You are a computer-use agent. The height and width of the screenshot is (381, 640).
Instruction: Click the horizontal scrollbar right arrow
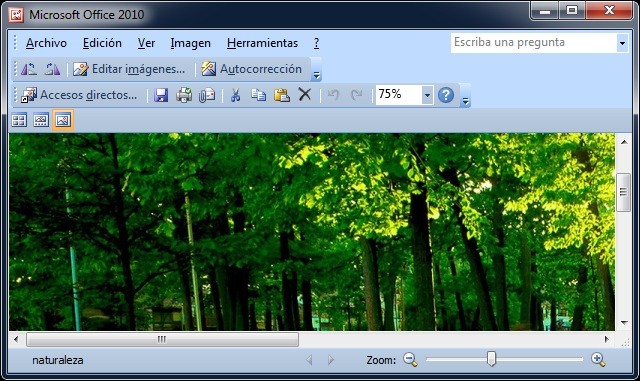coord(607,339)
